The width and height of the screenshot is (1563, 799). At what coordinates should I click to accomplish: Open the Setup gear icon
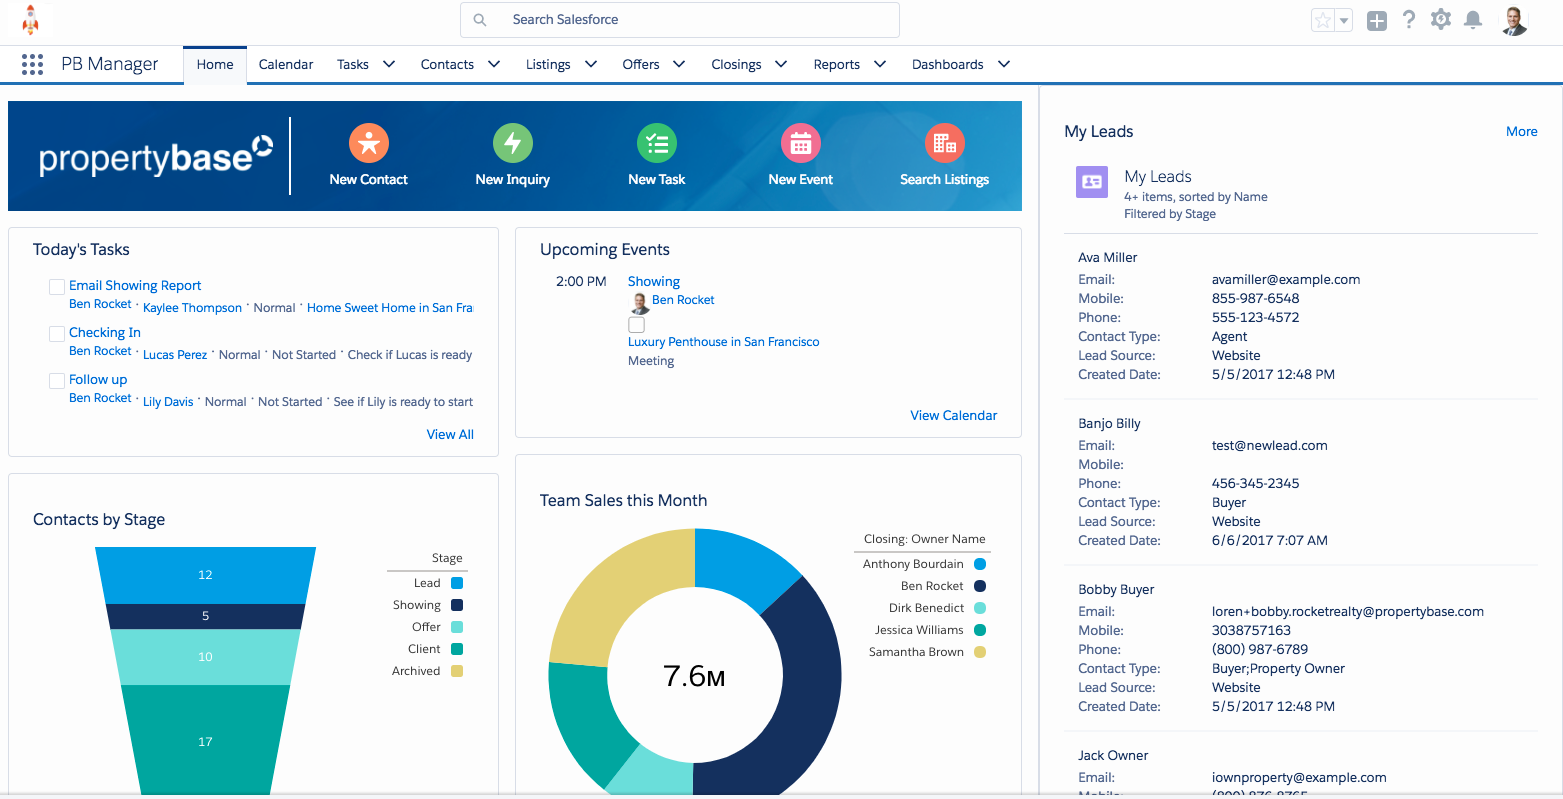pos(1441,19)
